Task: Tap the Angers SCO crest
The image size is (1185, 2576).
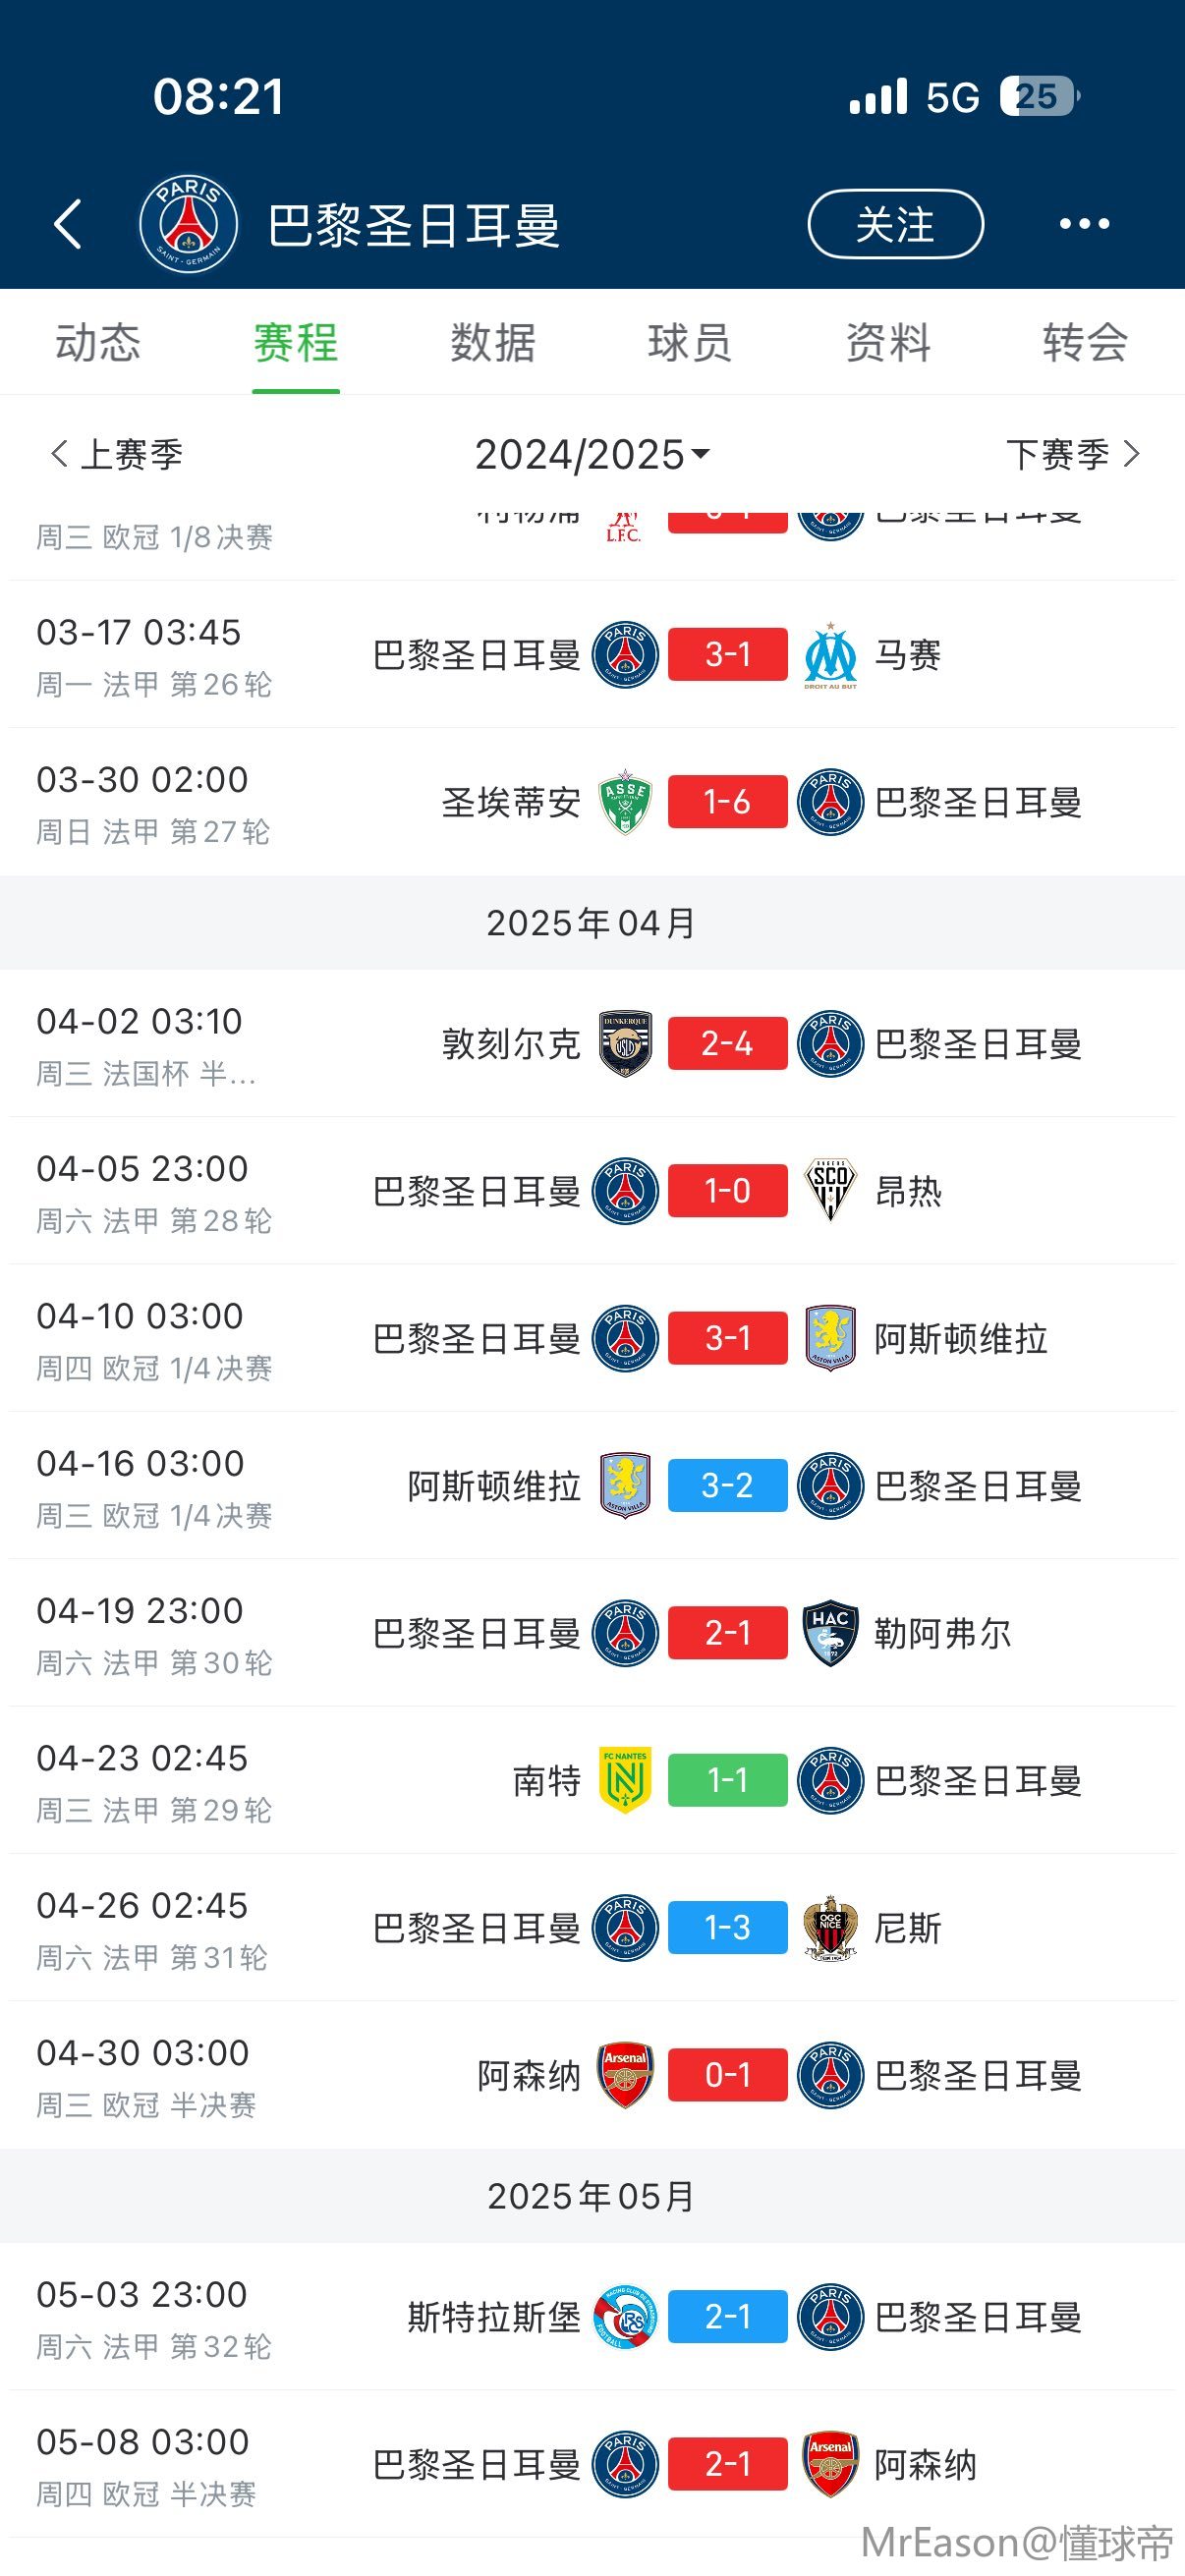Action: tap(830, 1191)
